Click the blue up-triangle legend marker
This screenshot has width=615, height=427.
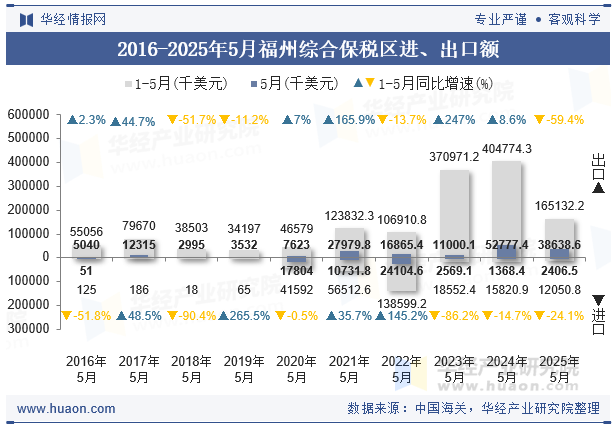pyautogui.click(x=358, y=83)
